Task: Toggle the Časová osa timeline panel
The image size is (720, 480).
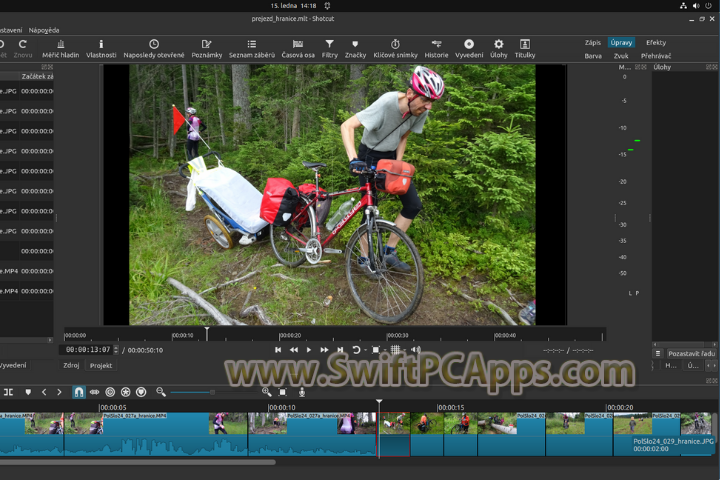Action: [298, 49]
